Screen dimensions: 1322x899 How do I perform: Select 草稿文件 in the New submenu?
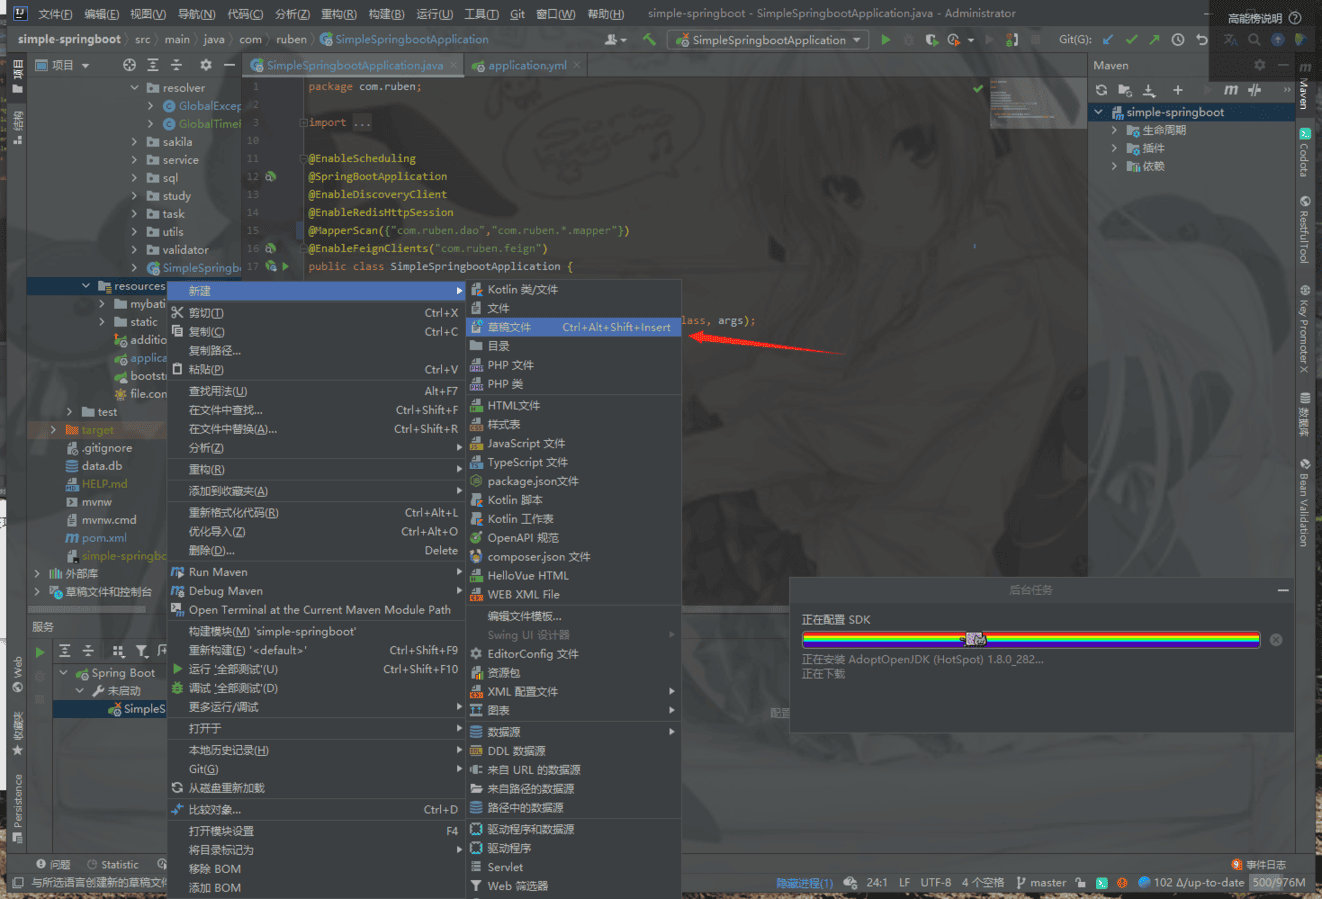coord(509,327)
